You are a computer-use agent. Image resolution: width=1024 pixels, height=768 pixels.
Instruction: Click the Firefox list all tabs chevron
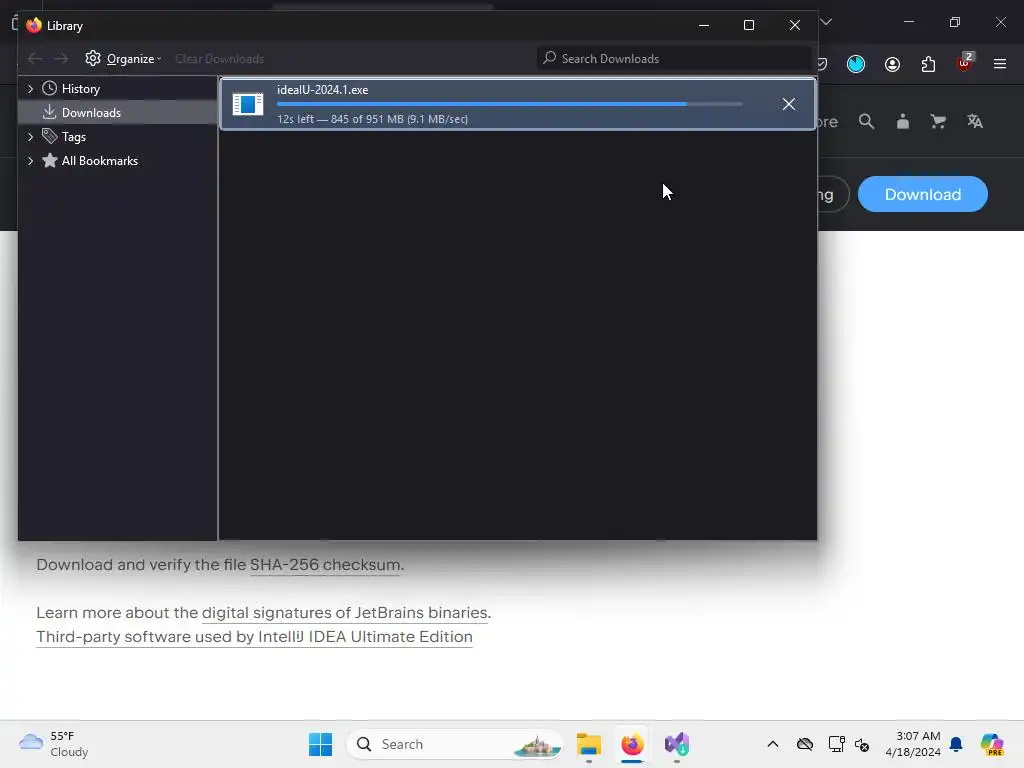click(826, 22)
